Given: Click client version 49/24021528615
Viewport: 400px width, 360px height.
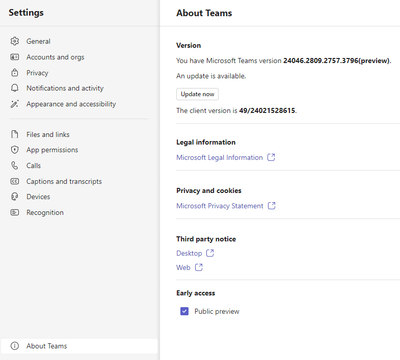Looking at the screenshot, I should 267,110.
